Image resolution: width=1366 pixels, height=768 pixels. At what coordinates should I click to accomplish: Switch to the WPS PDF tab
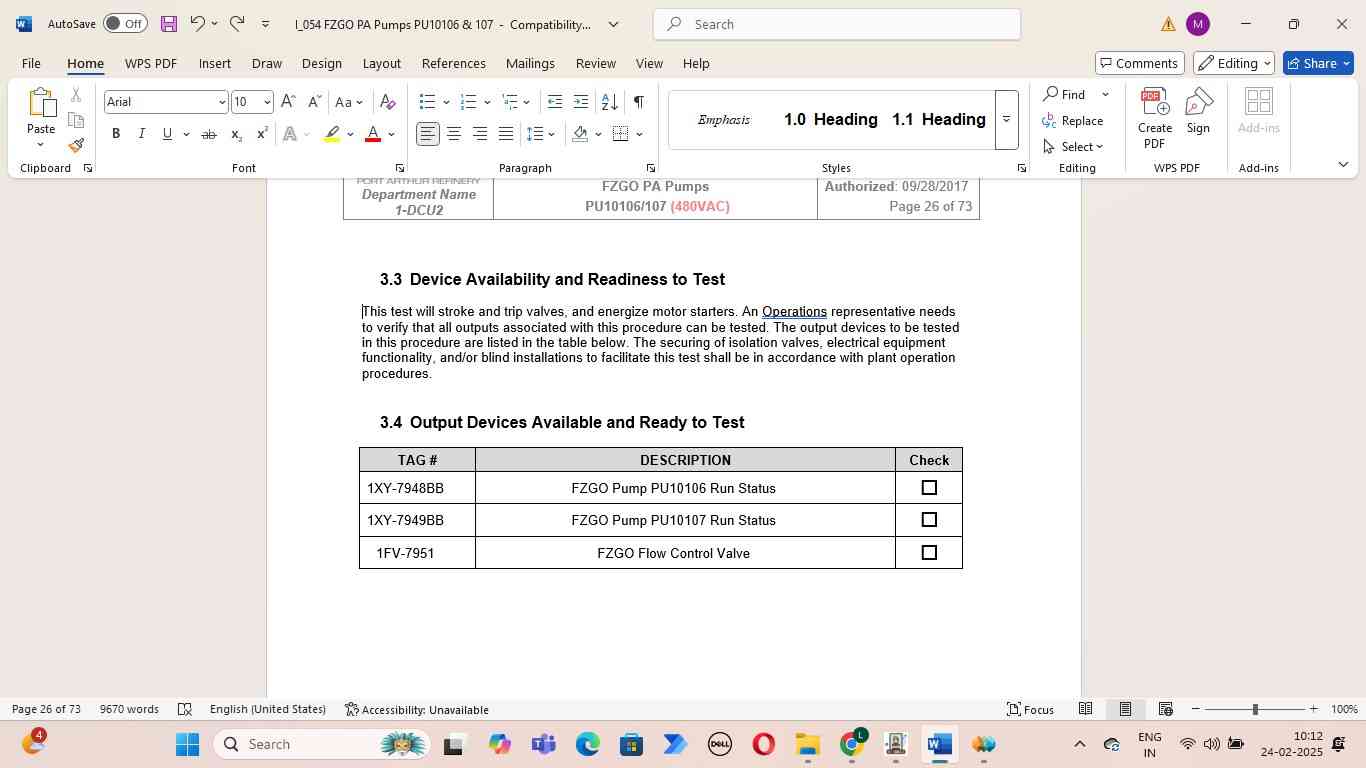click(x=151, y=63)
